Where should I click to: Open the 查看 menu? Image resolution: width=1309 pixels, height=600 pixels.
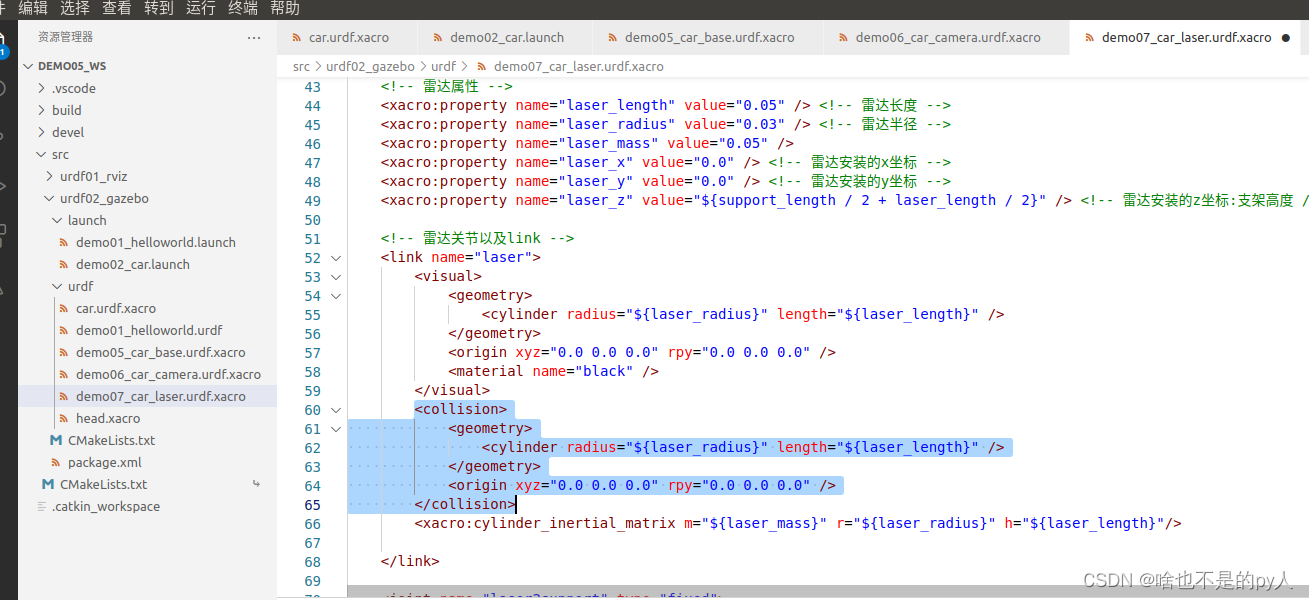tap(117, 8)
